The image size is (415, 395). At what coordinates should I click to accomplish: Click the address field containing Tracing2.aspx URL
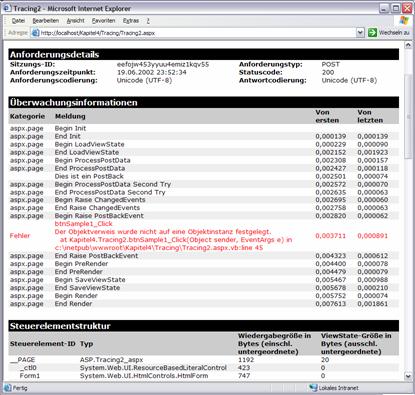pos(197,33)
